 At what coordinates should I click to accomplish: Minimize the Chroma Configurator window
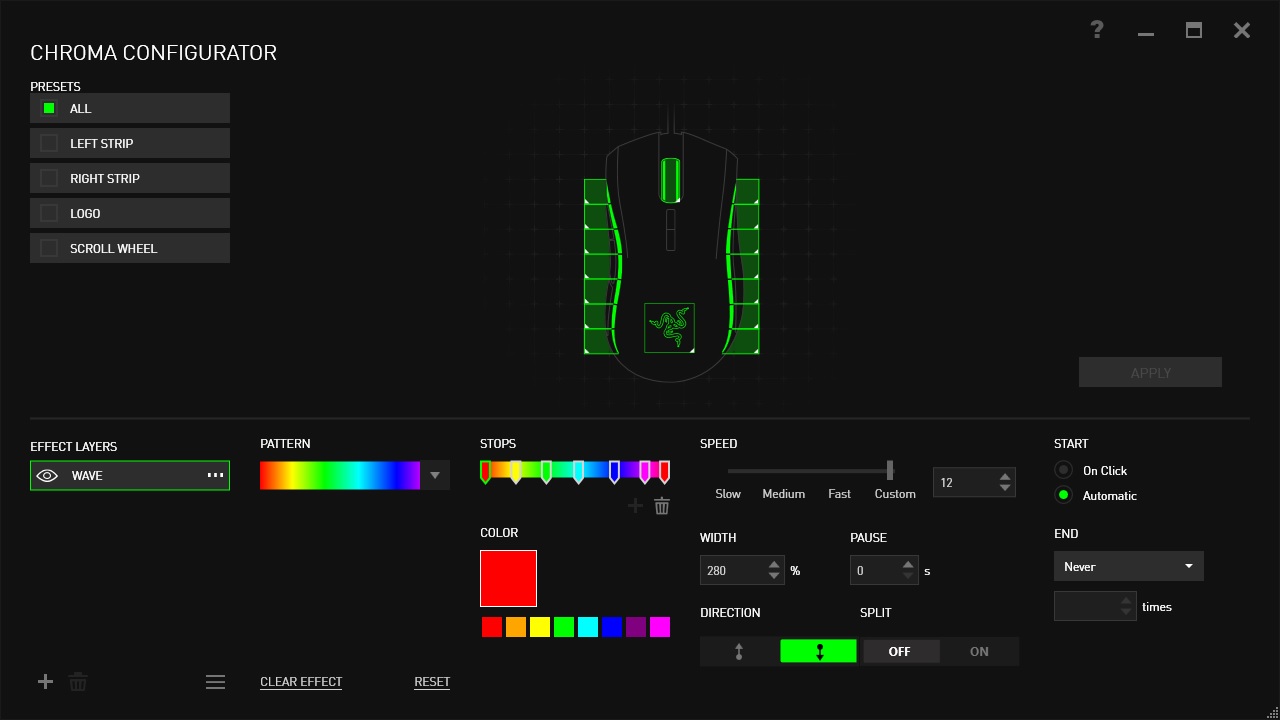click(1146, 34)
